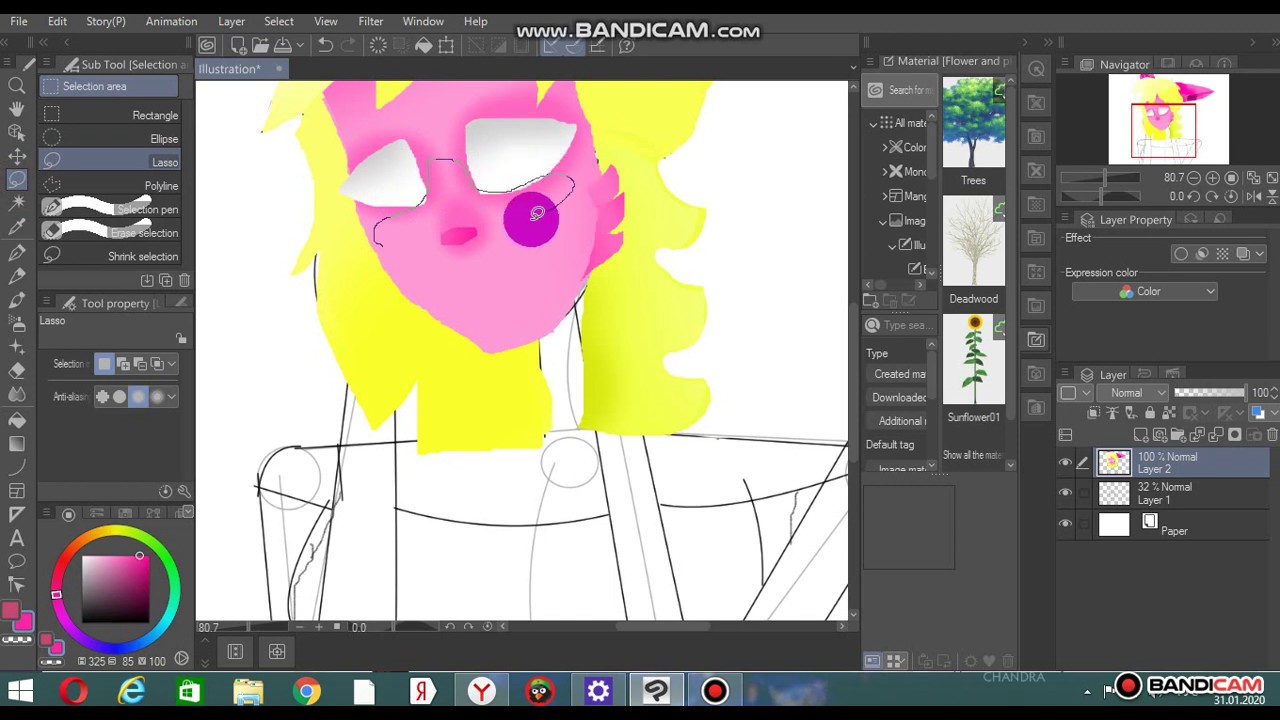Open the File menu
This screenshot has height=720, width=1280.
tap(19, 21)
